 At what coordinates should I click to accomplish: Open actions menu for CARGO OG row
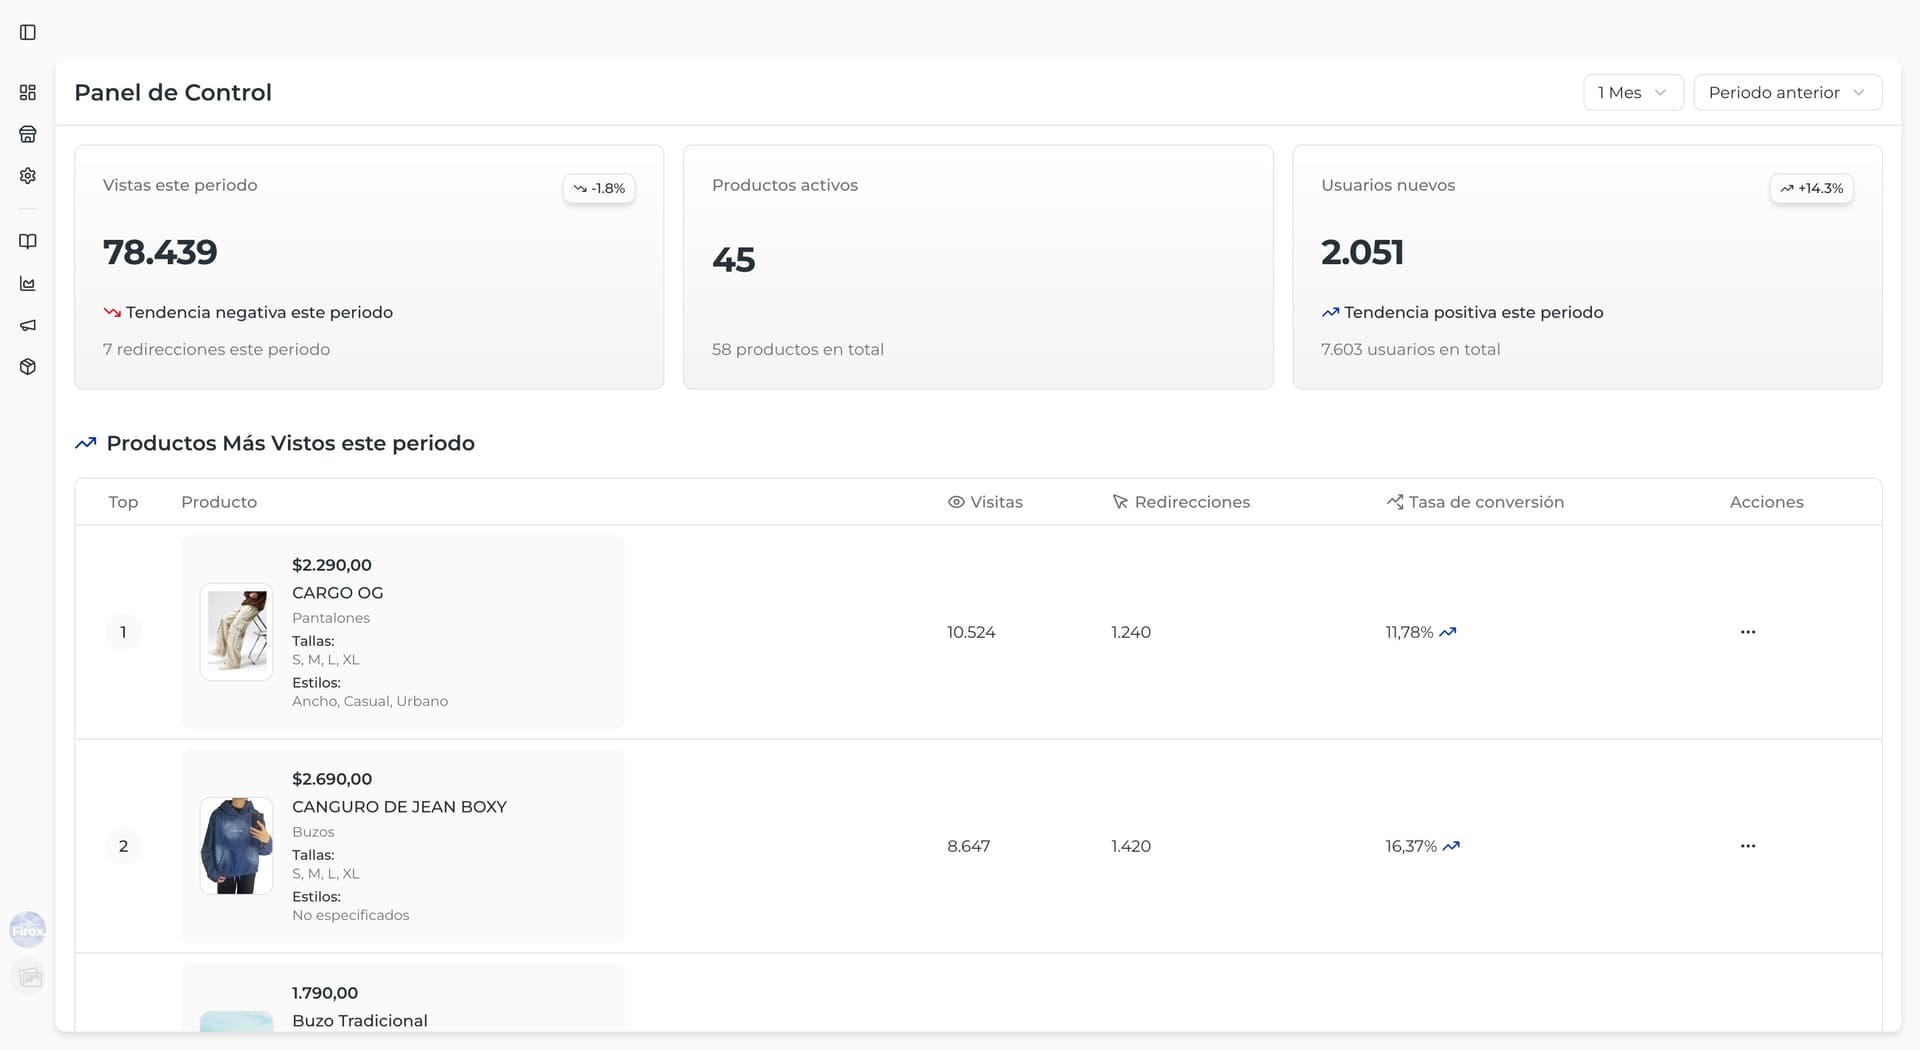click(x=1747, y=631)
